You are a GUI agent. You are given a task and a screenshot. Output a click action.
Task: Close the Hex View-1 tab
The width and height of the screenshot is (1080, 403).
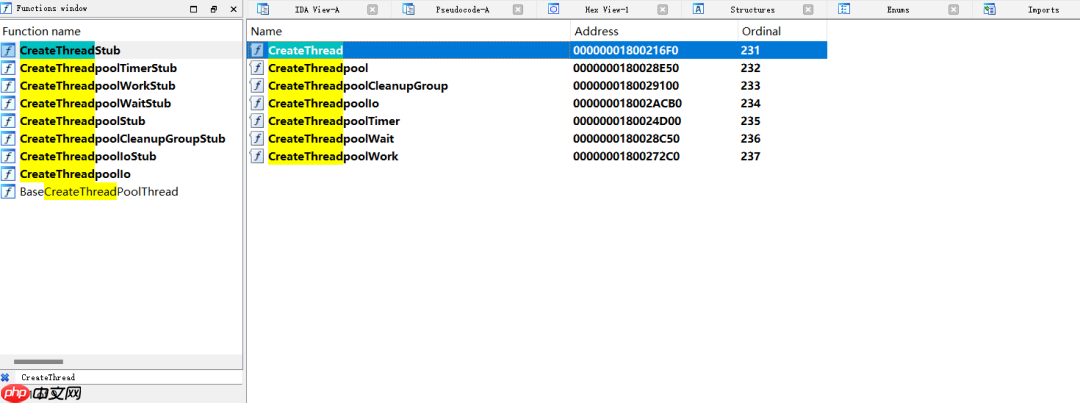[x=663, y=10]
